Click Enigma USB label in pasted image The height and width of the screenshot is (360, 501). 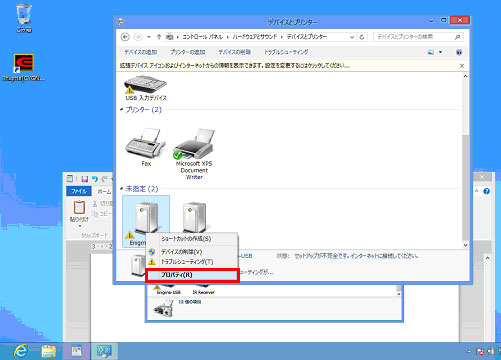tap(169, 292)
